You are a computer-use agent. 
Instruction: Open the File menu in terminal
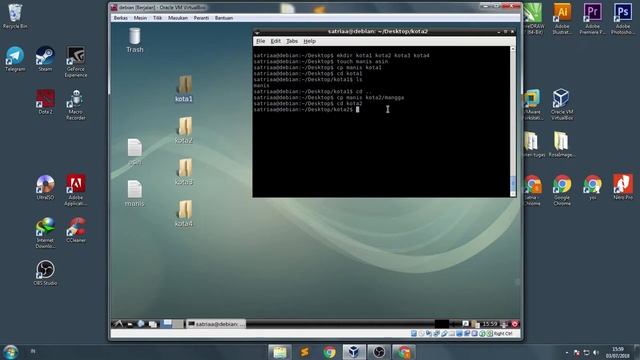(260, 41)
